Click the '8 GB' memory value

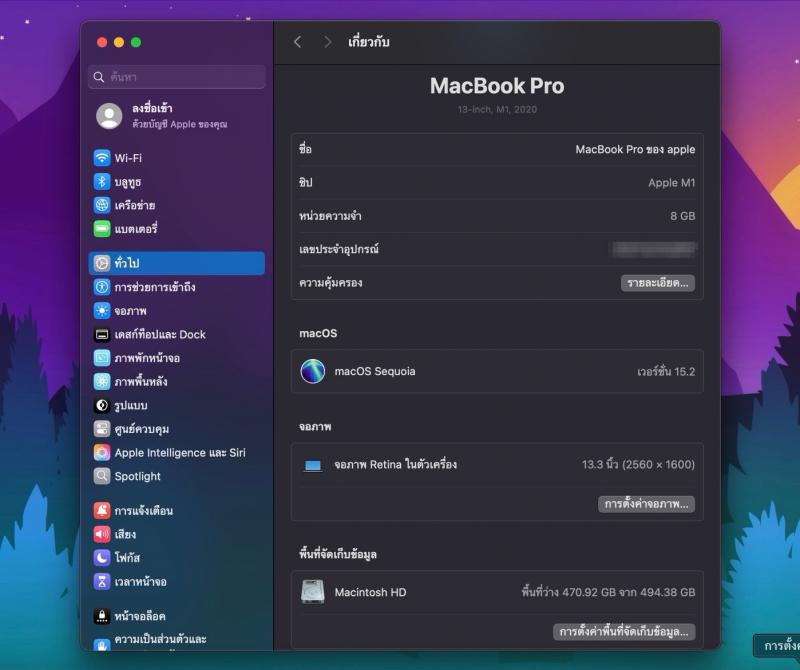(683, 216)
